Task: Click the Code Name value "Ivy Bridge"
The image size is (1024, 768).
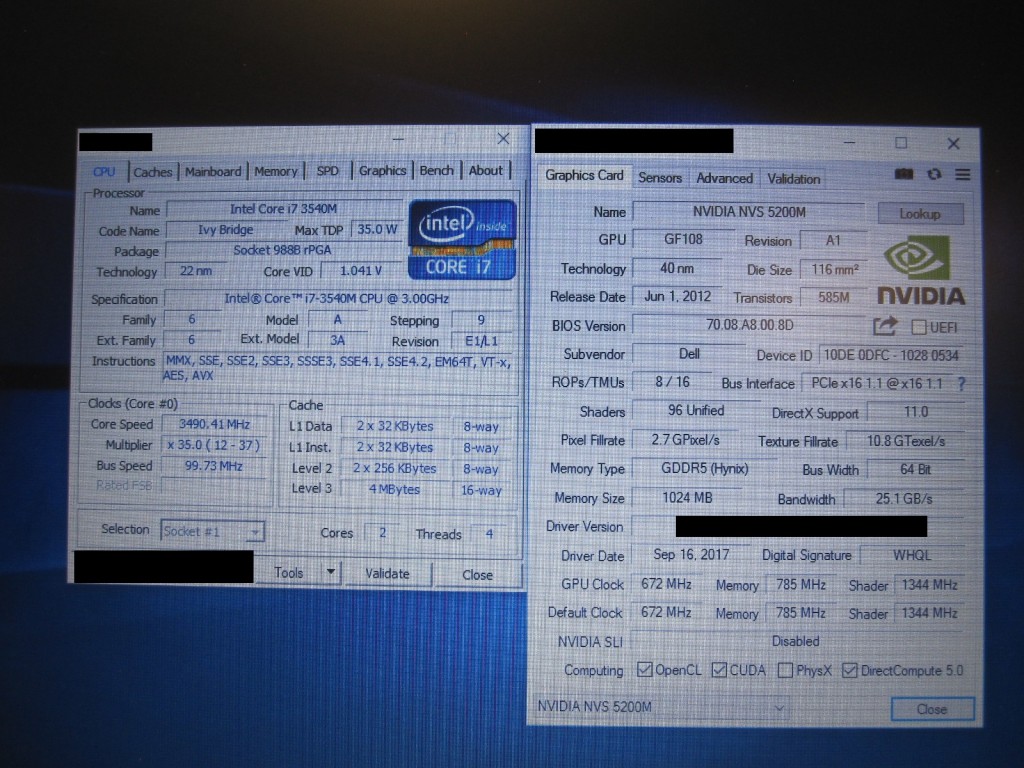Action: tap(225, 230)
